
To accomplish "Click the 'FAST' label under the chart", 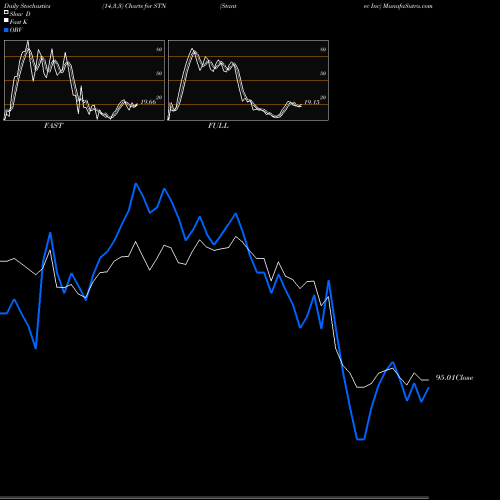I will point(53,126).
